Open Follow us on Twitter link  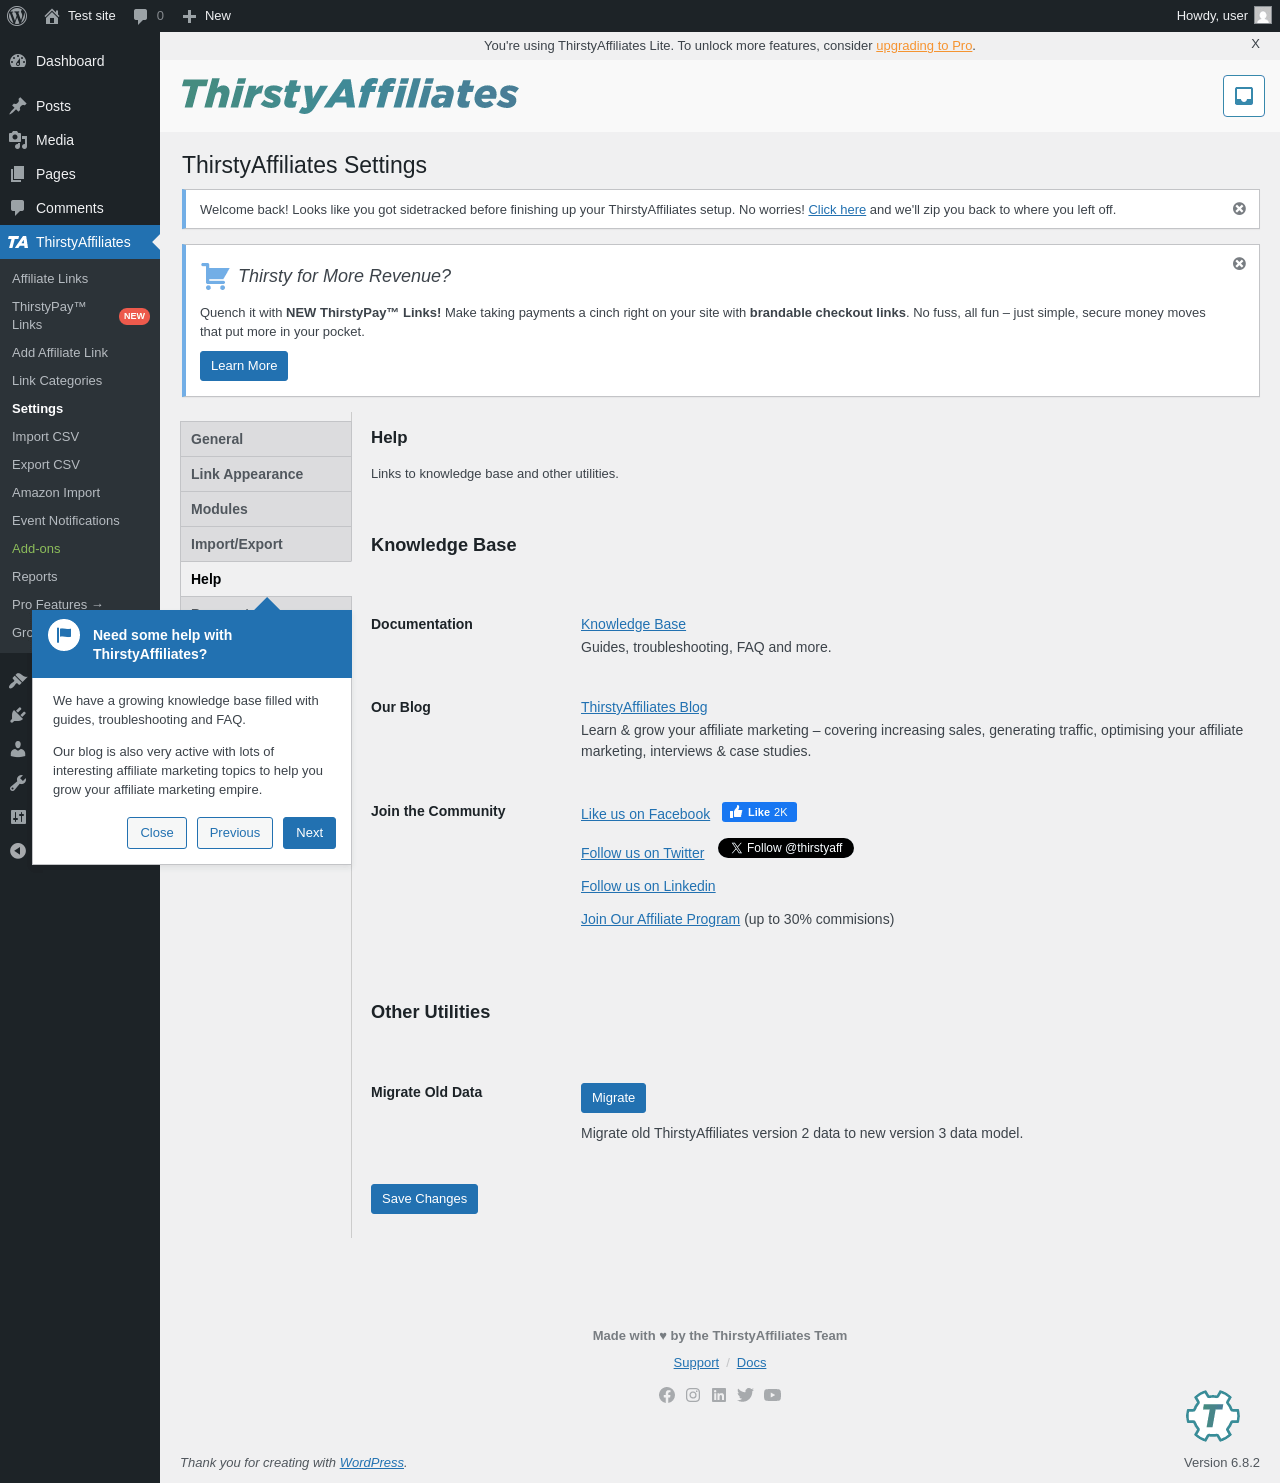(x=642, y=853)
